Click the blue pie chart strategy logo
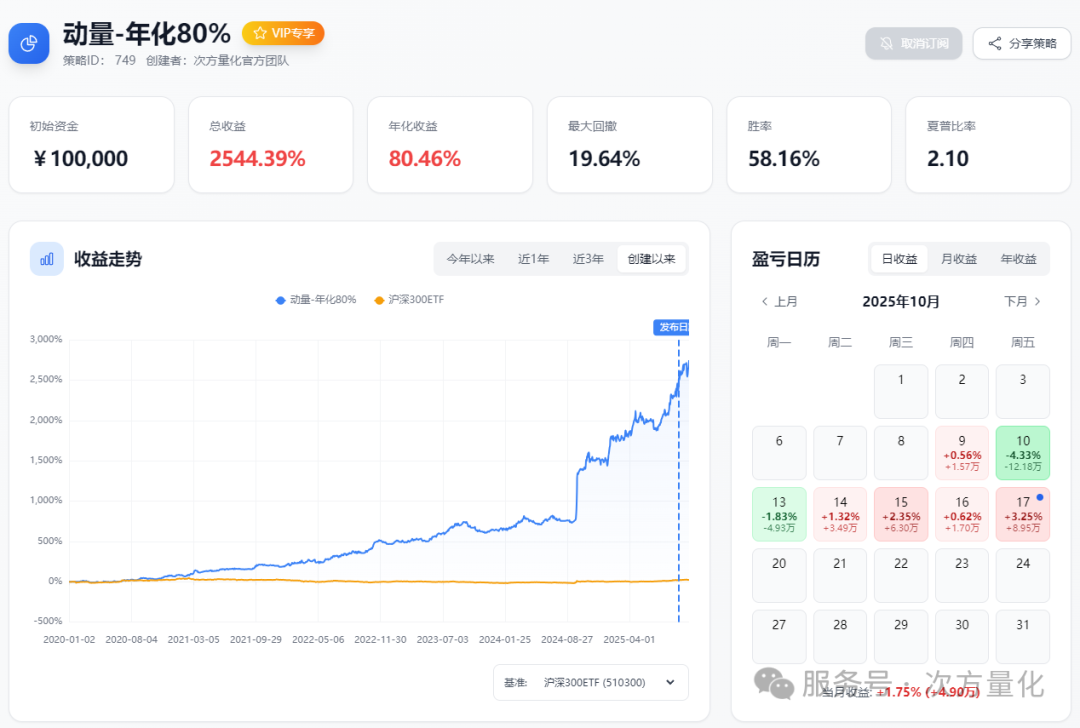Image resolution: width=1080 pixels, height=728 pixels. click(28, 43)
